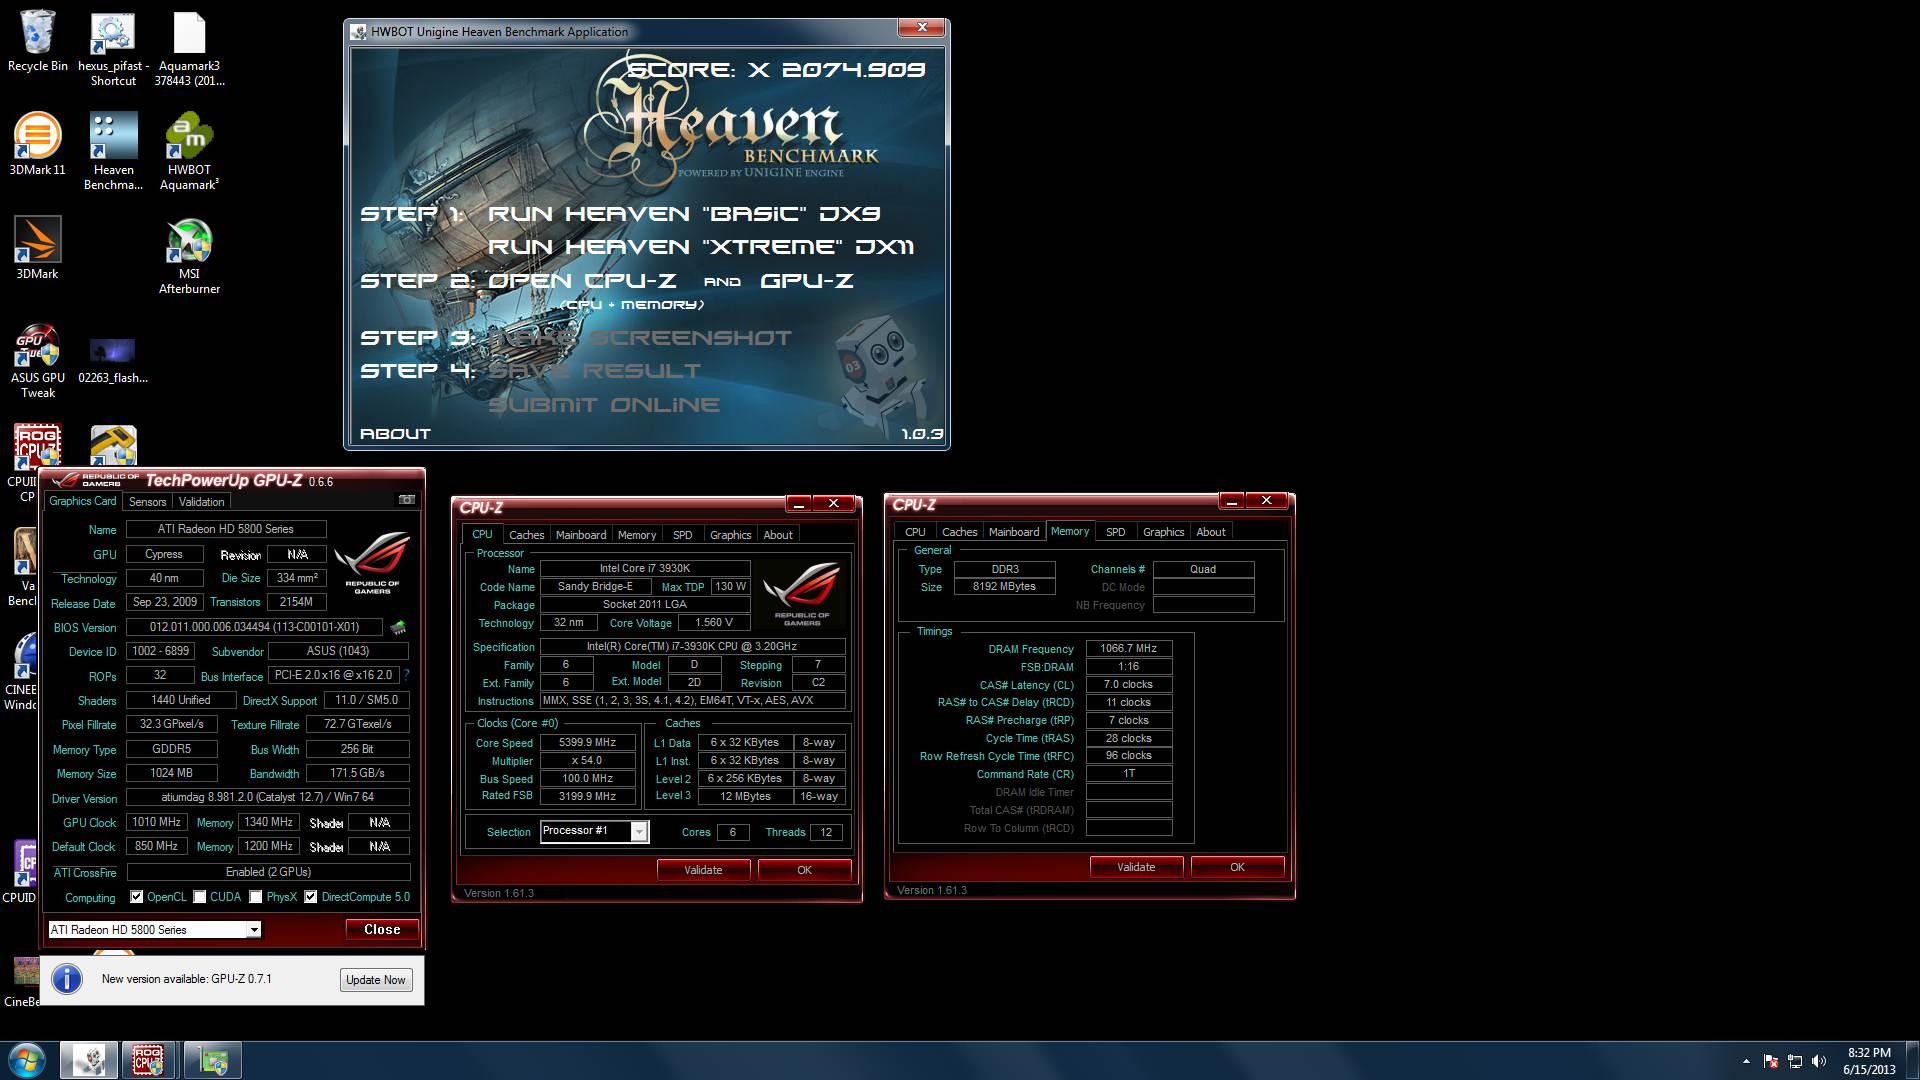
Task: Click the Driver Version field in GPU-Z
Action: click(x=268, y=798)
